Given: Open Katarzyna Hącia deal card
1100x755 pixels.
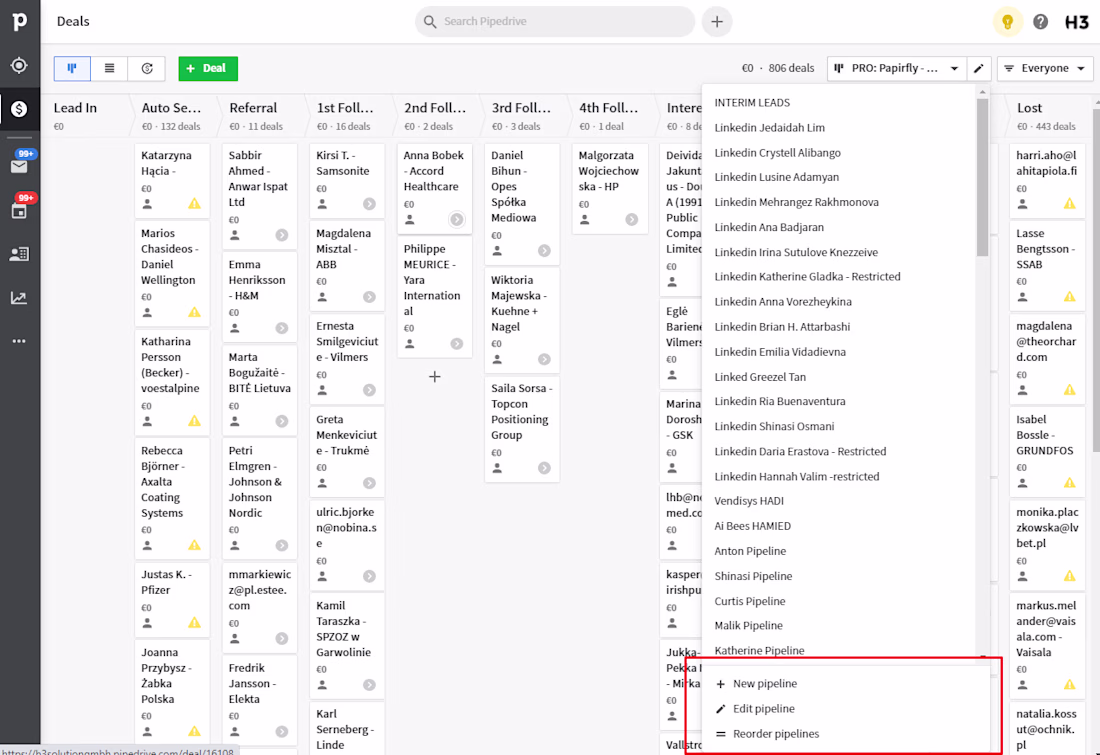Looking at the screenshot, I should tap(171, 179).
